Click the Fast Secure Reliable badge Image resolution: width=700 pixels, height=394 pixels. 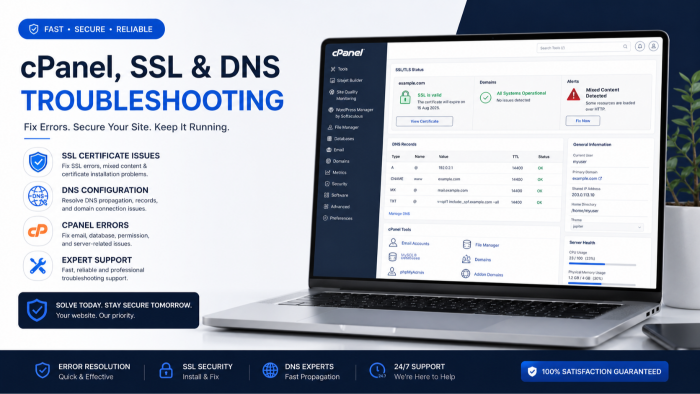92,29
